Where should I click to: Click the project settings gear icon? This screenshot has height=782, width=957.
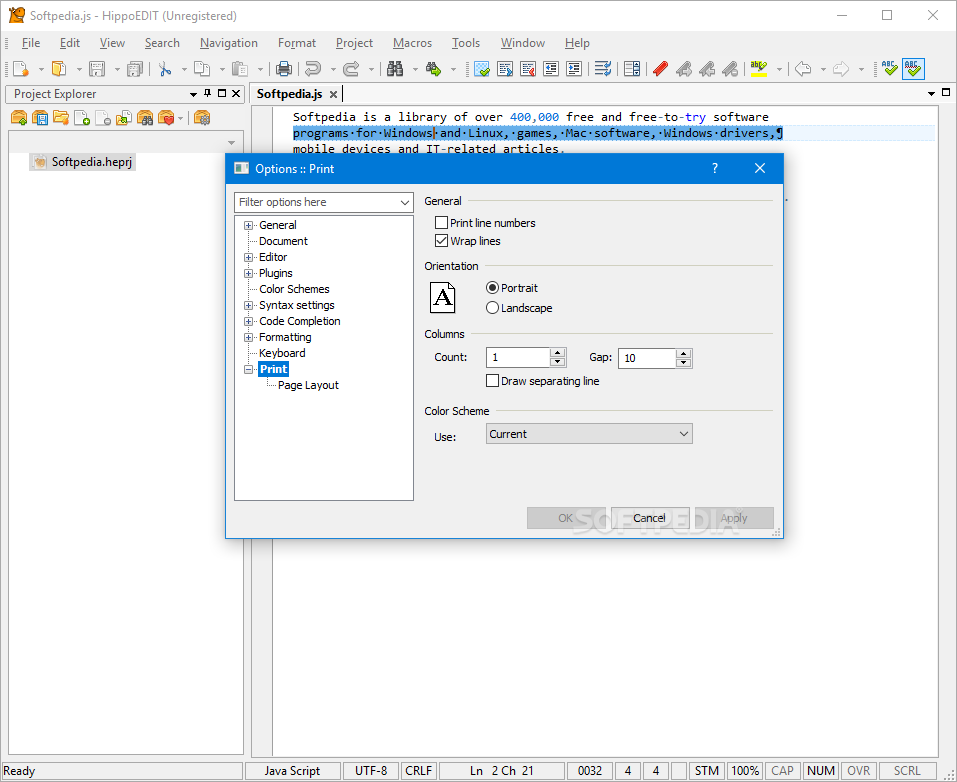coord(202,118)
